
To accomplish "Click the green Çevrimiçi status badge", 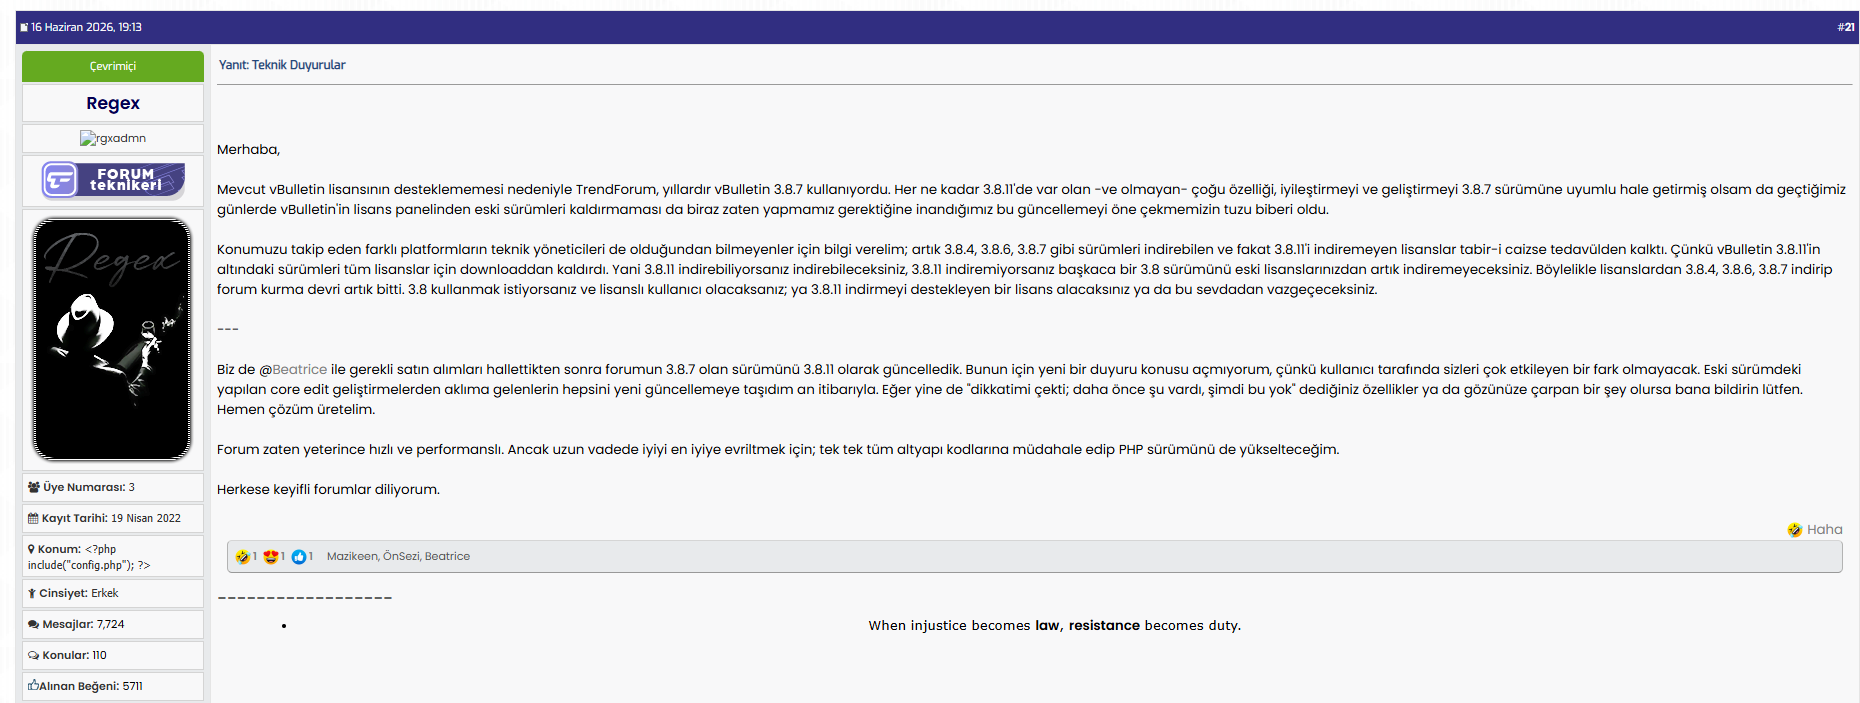I will 113,66.
